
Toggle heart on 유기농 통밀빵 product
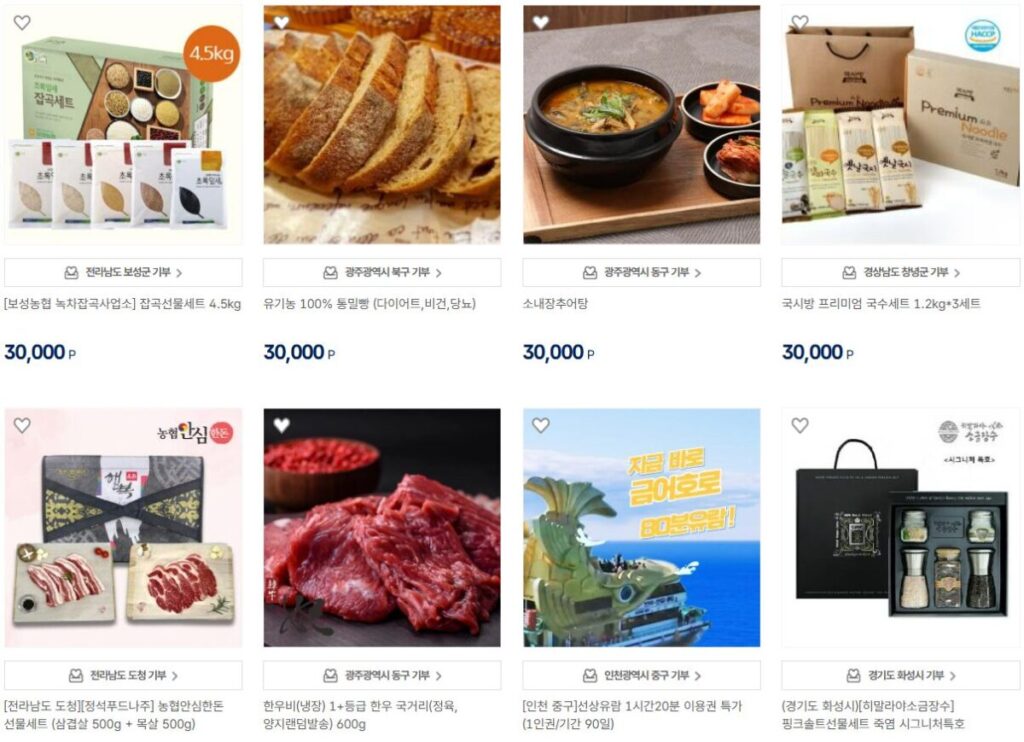(281, 23)
